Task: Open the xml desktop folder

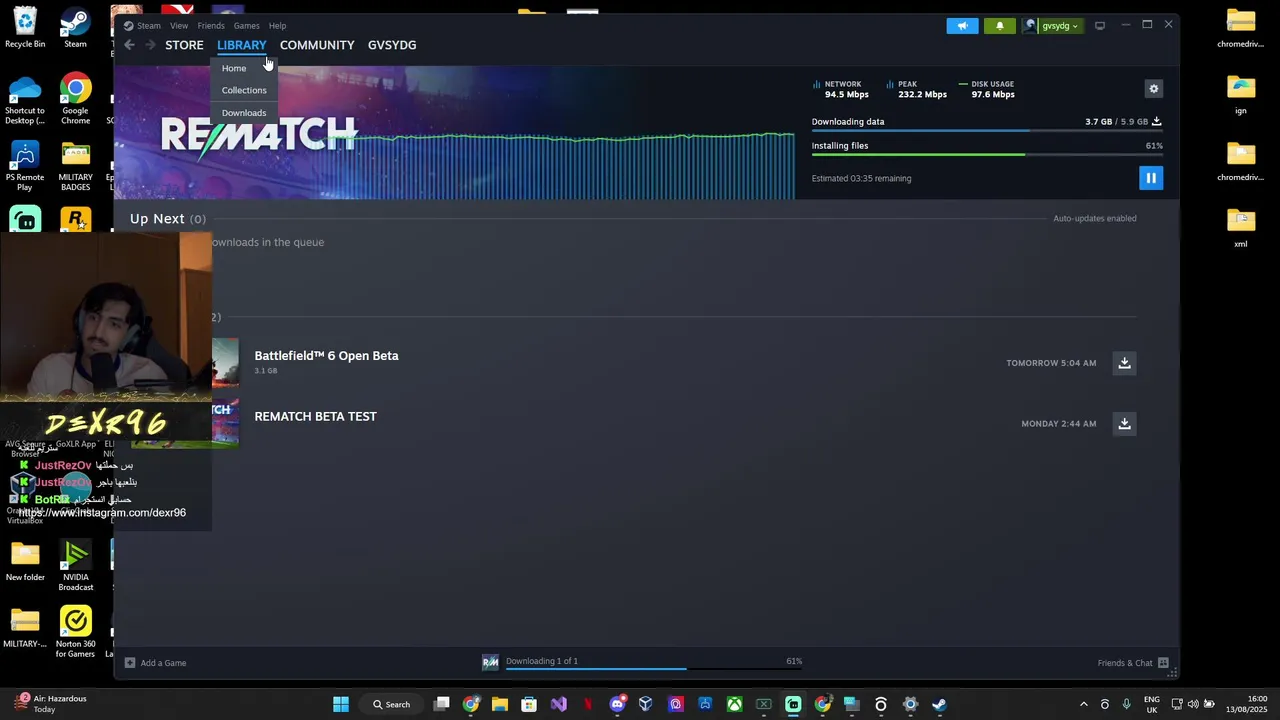Action: coord(1241,229)
